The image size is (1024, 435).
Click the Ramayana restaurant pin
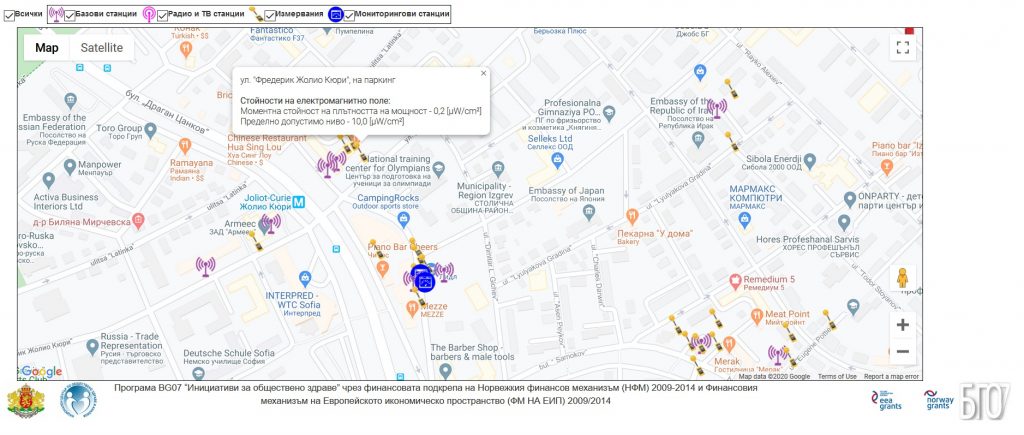coord(185,146)
